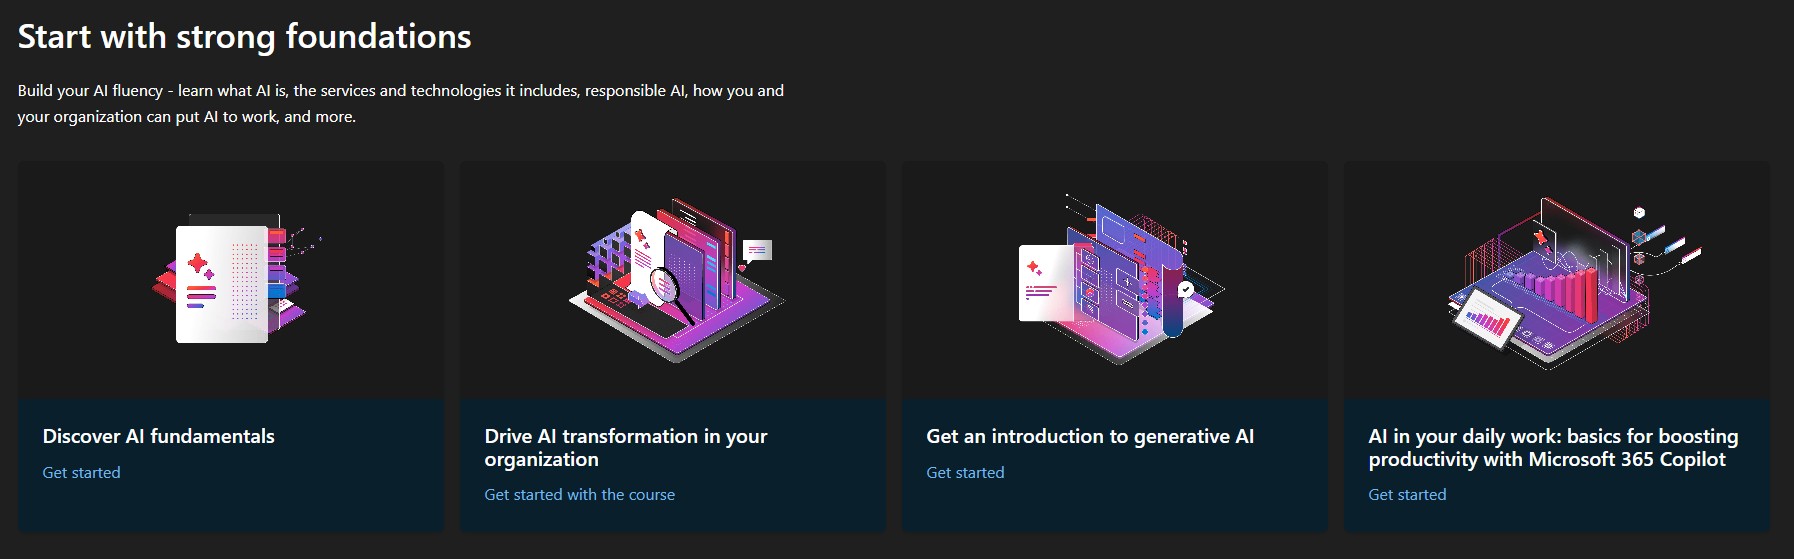Click the tablet chart in the Copilot card artwork

(x=1486, y=324)
